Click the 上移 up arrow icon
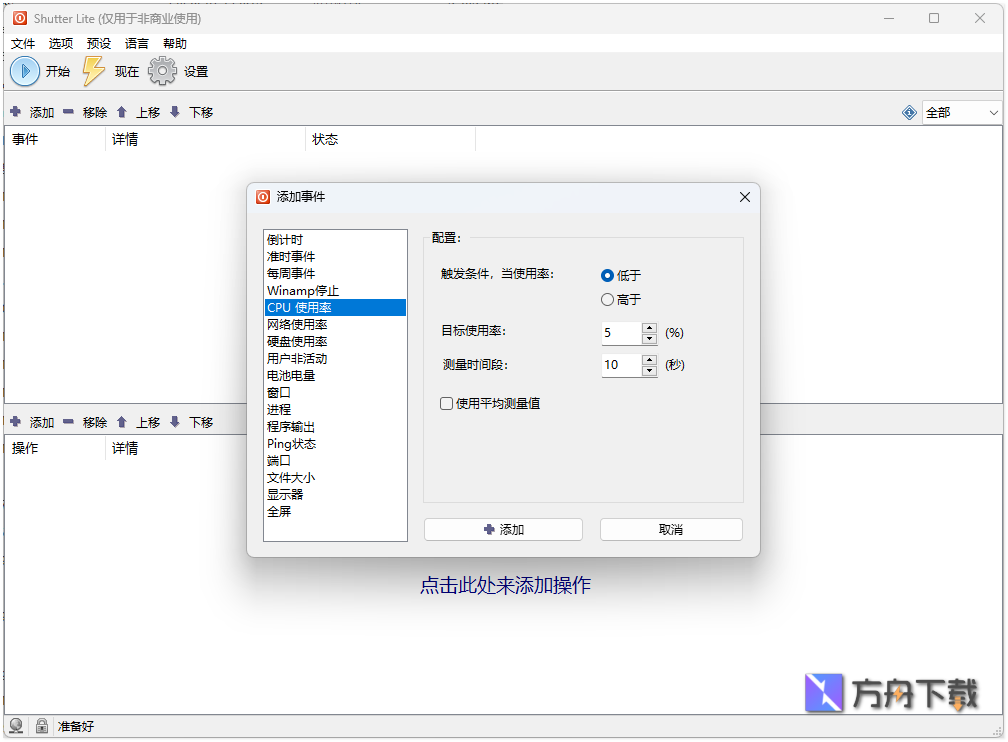Image resolution: width=1008 pixels, height=742 pixels. point(121,112)
